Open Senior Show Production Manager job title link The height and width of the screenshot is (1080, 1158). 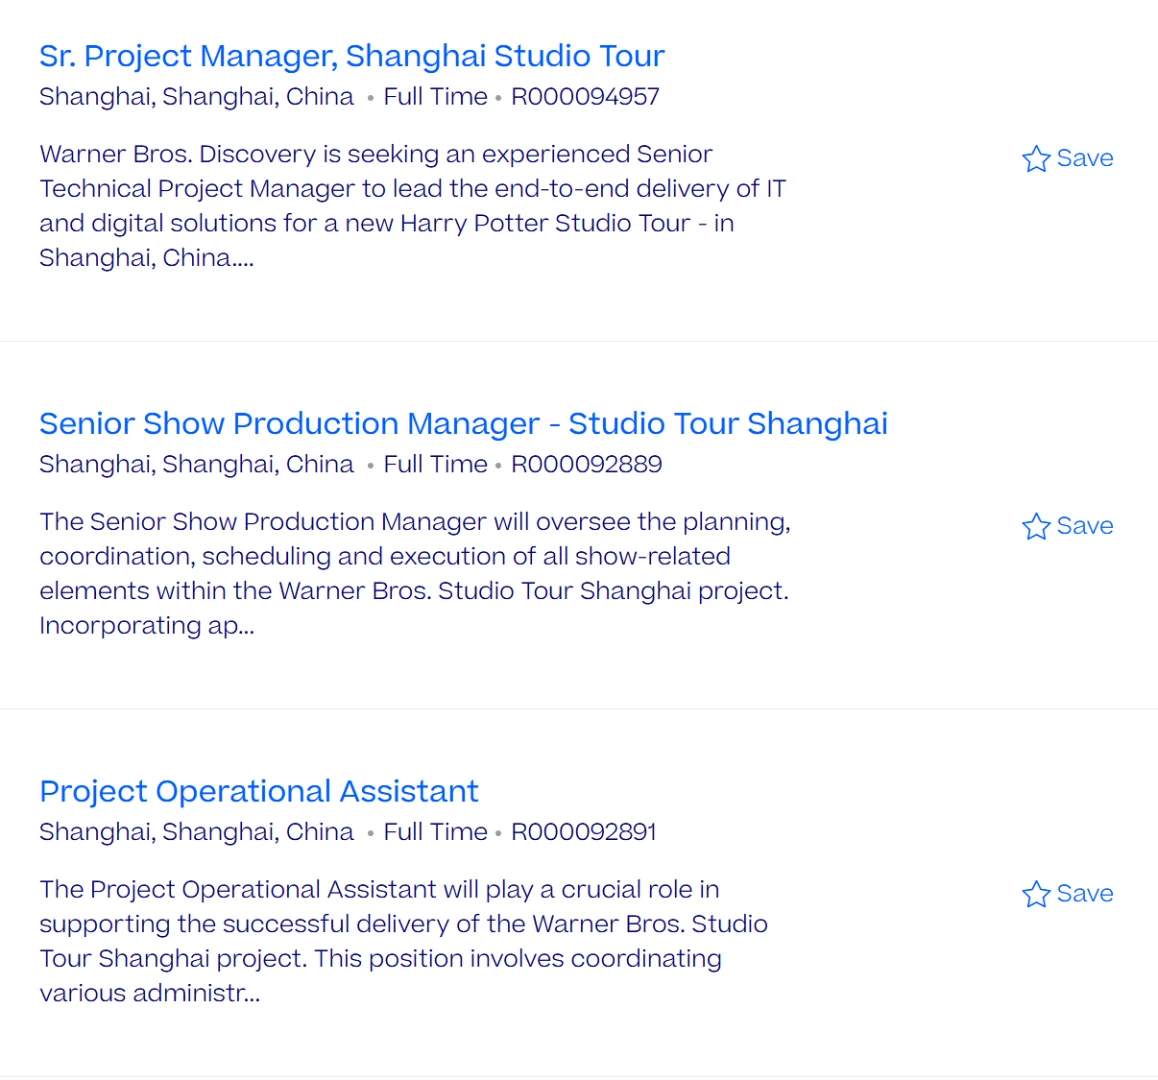pos(463,424)
